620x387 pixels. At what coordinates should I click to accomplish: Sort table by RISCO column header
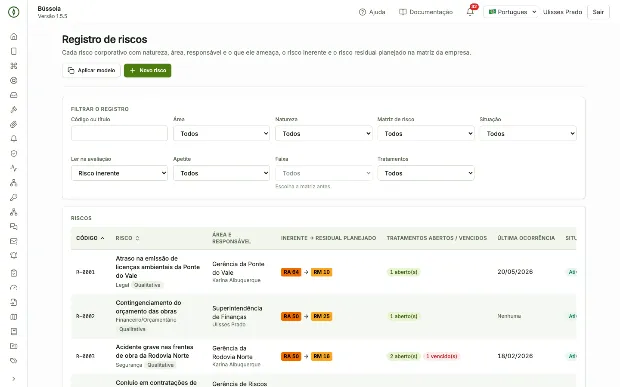[x=127, y=238]
